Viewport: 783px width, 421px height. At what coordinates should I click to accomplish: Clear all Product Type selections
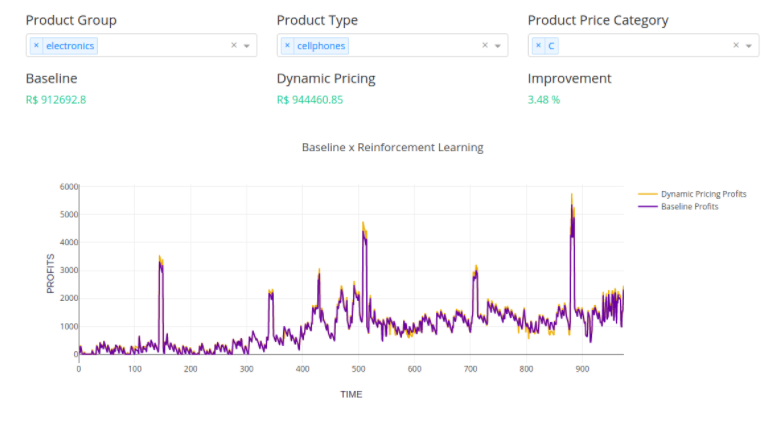pyautogui.click(x=485, y=45)
